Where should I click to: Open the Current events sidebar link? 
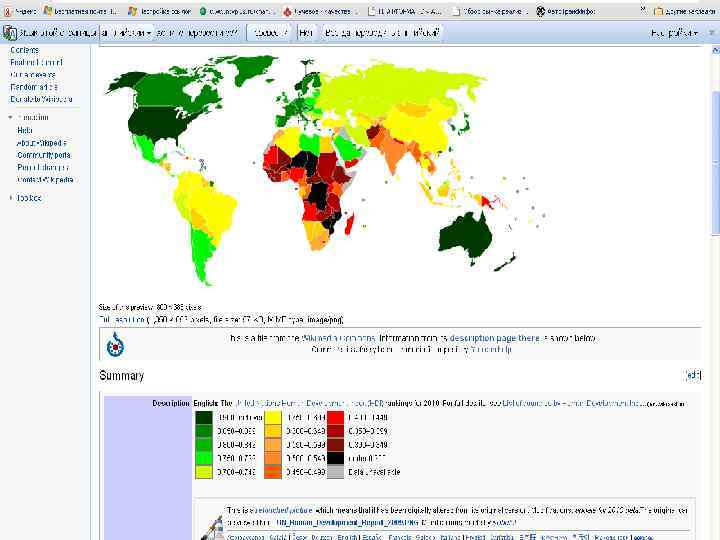click(33, 74)
